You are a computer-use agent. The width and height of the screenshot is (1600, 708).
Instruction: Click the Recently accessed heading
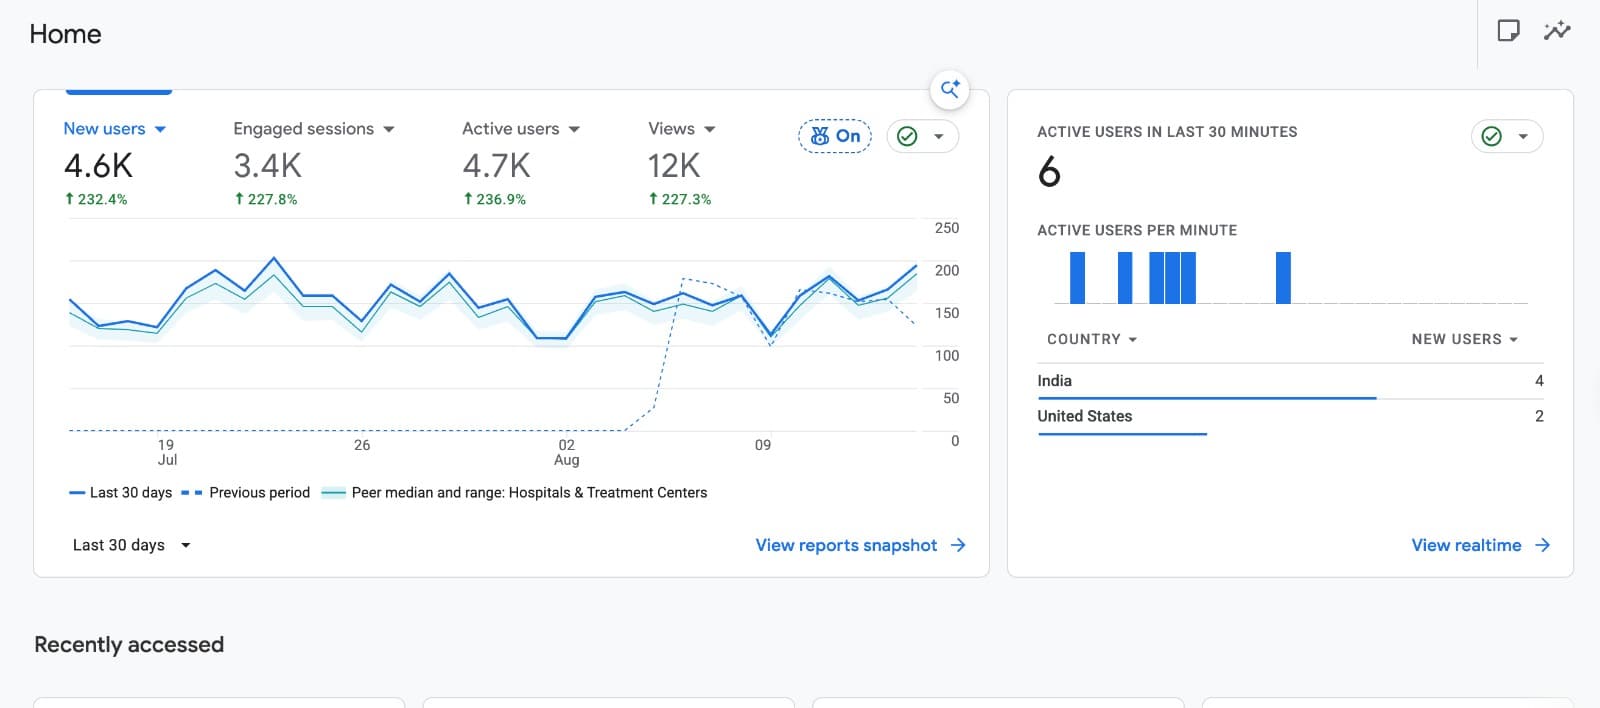pyautogui.click(x=129, y=645)
